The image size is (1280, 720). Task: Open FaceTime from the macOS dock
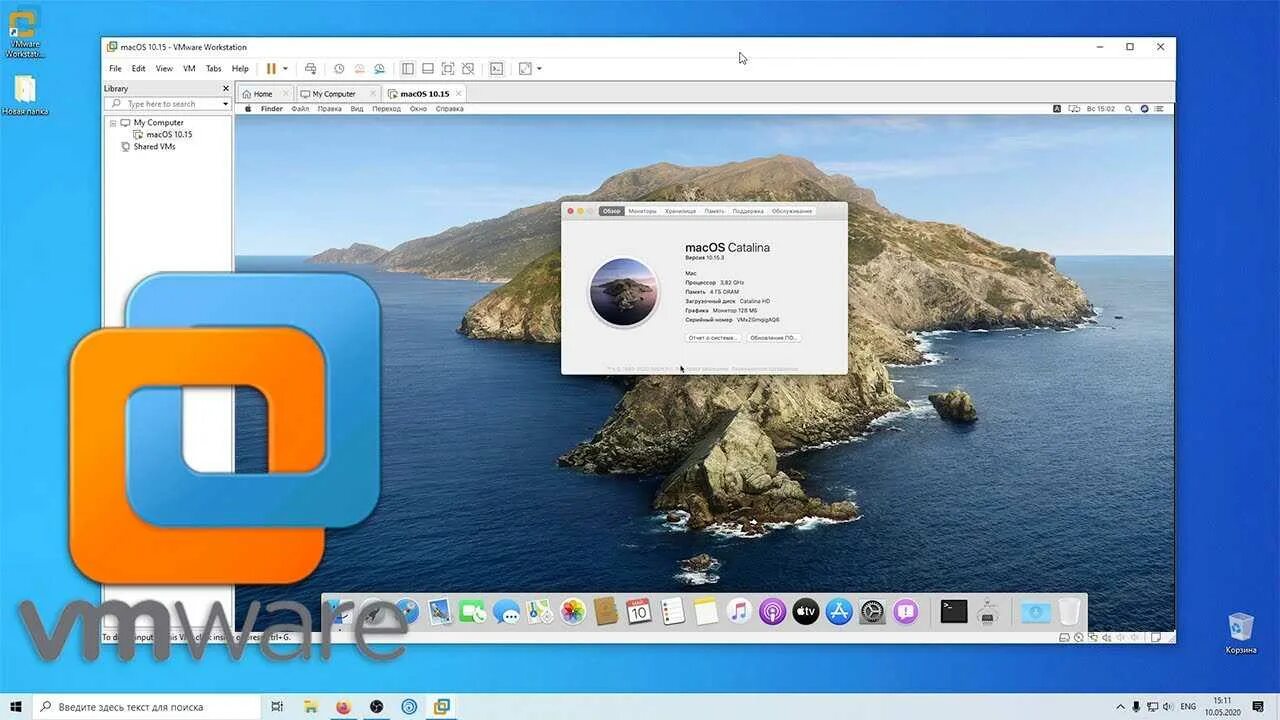pyautogui.click(x=472, y=611)
